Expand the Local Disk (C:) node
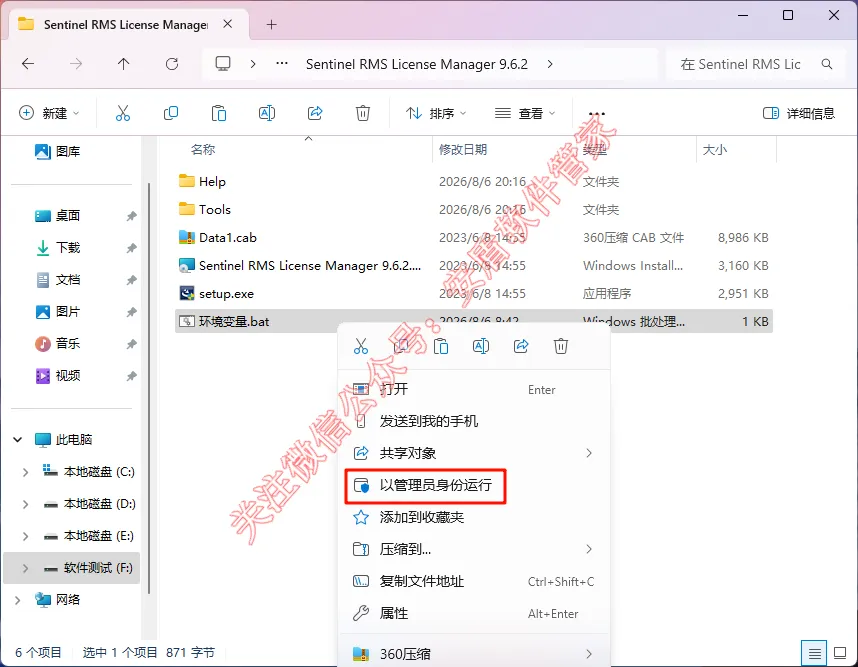The image size is (858, 667). (25, 472)
